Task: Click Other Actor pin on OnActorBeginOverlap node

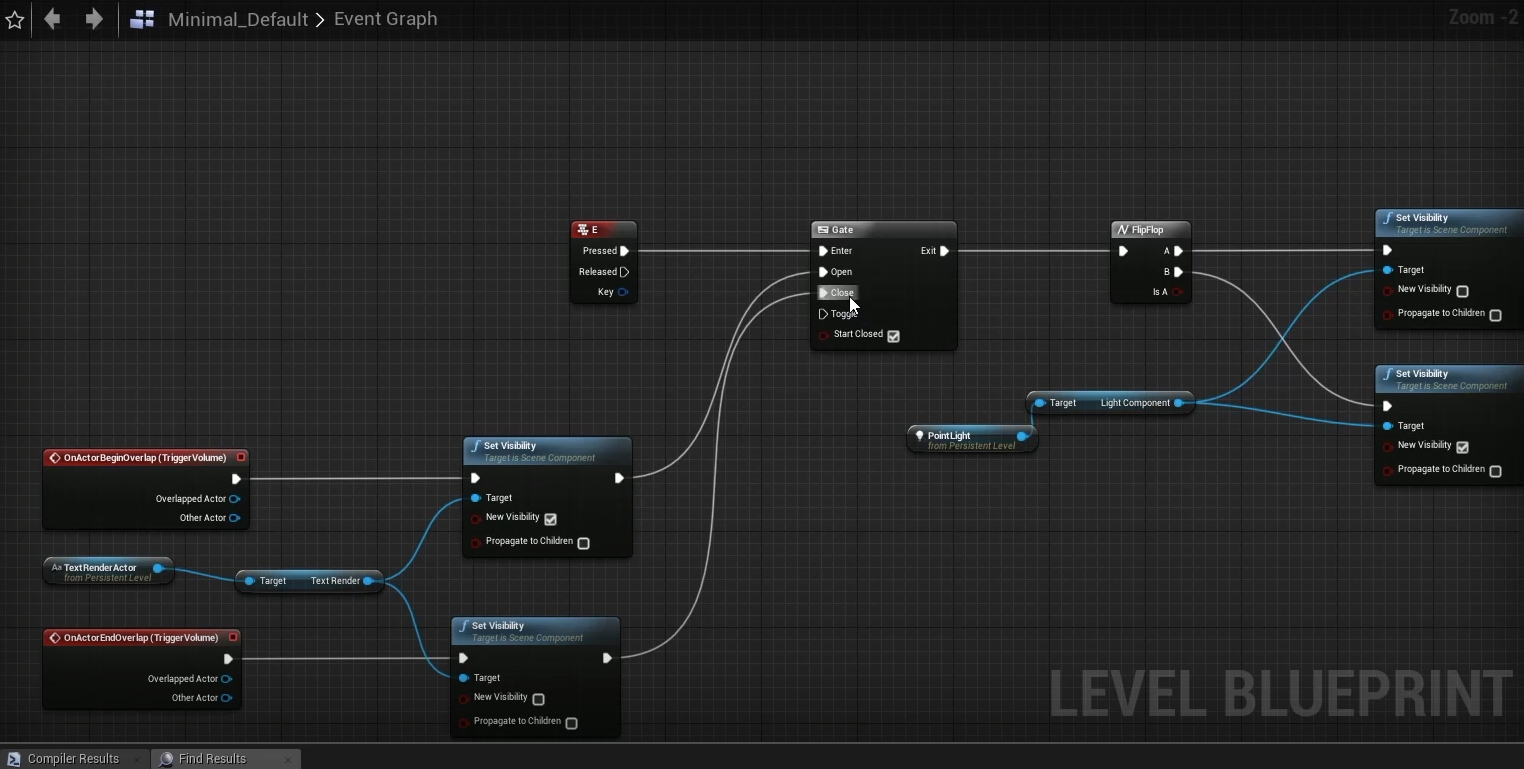Action: (x=235, y=518)
